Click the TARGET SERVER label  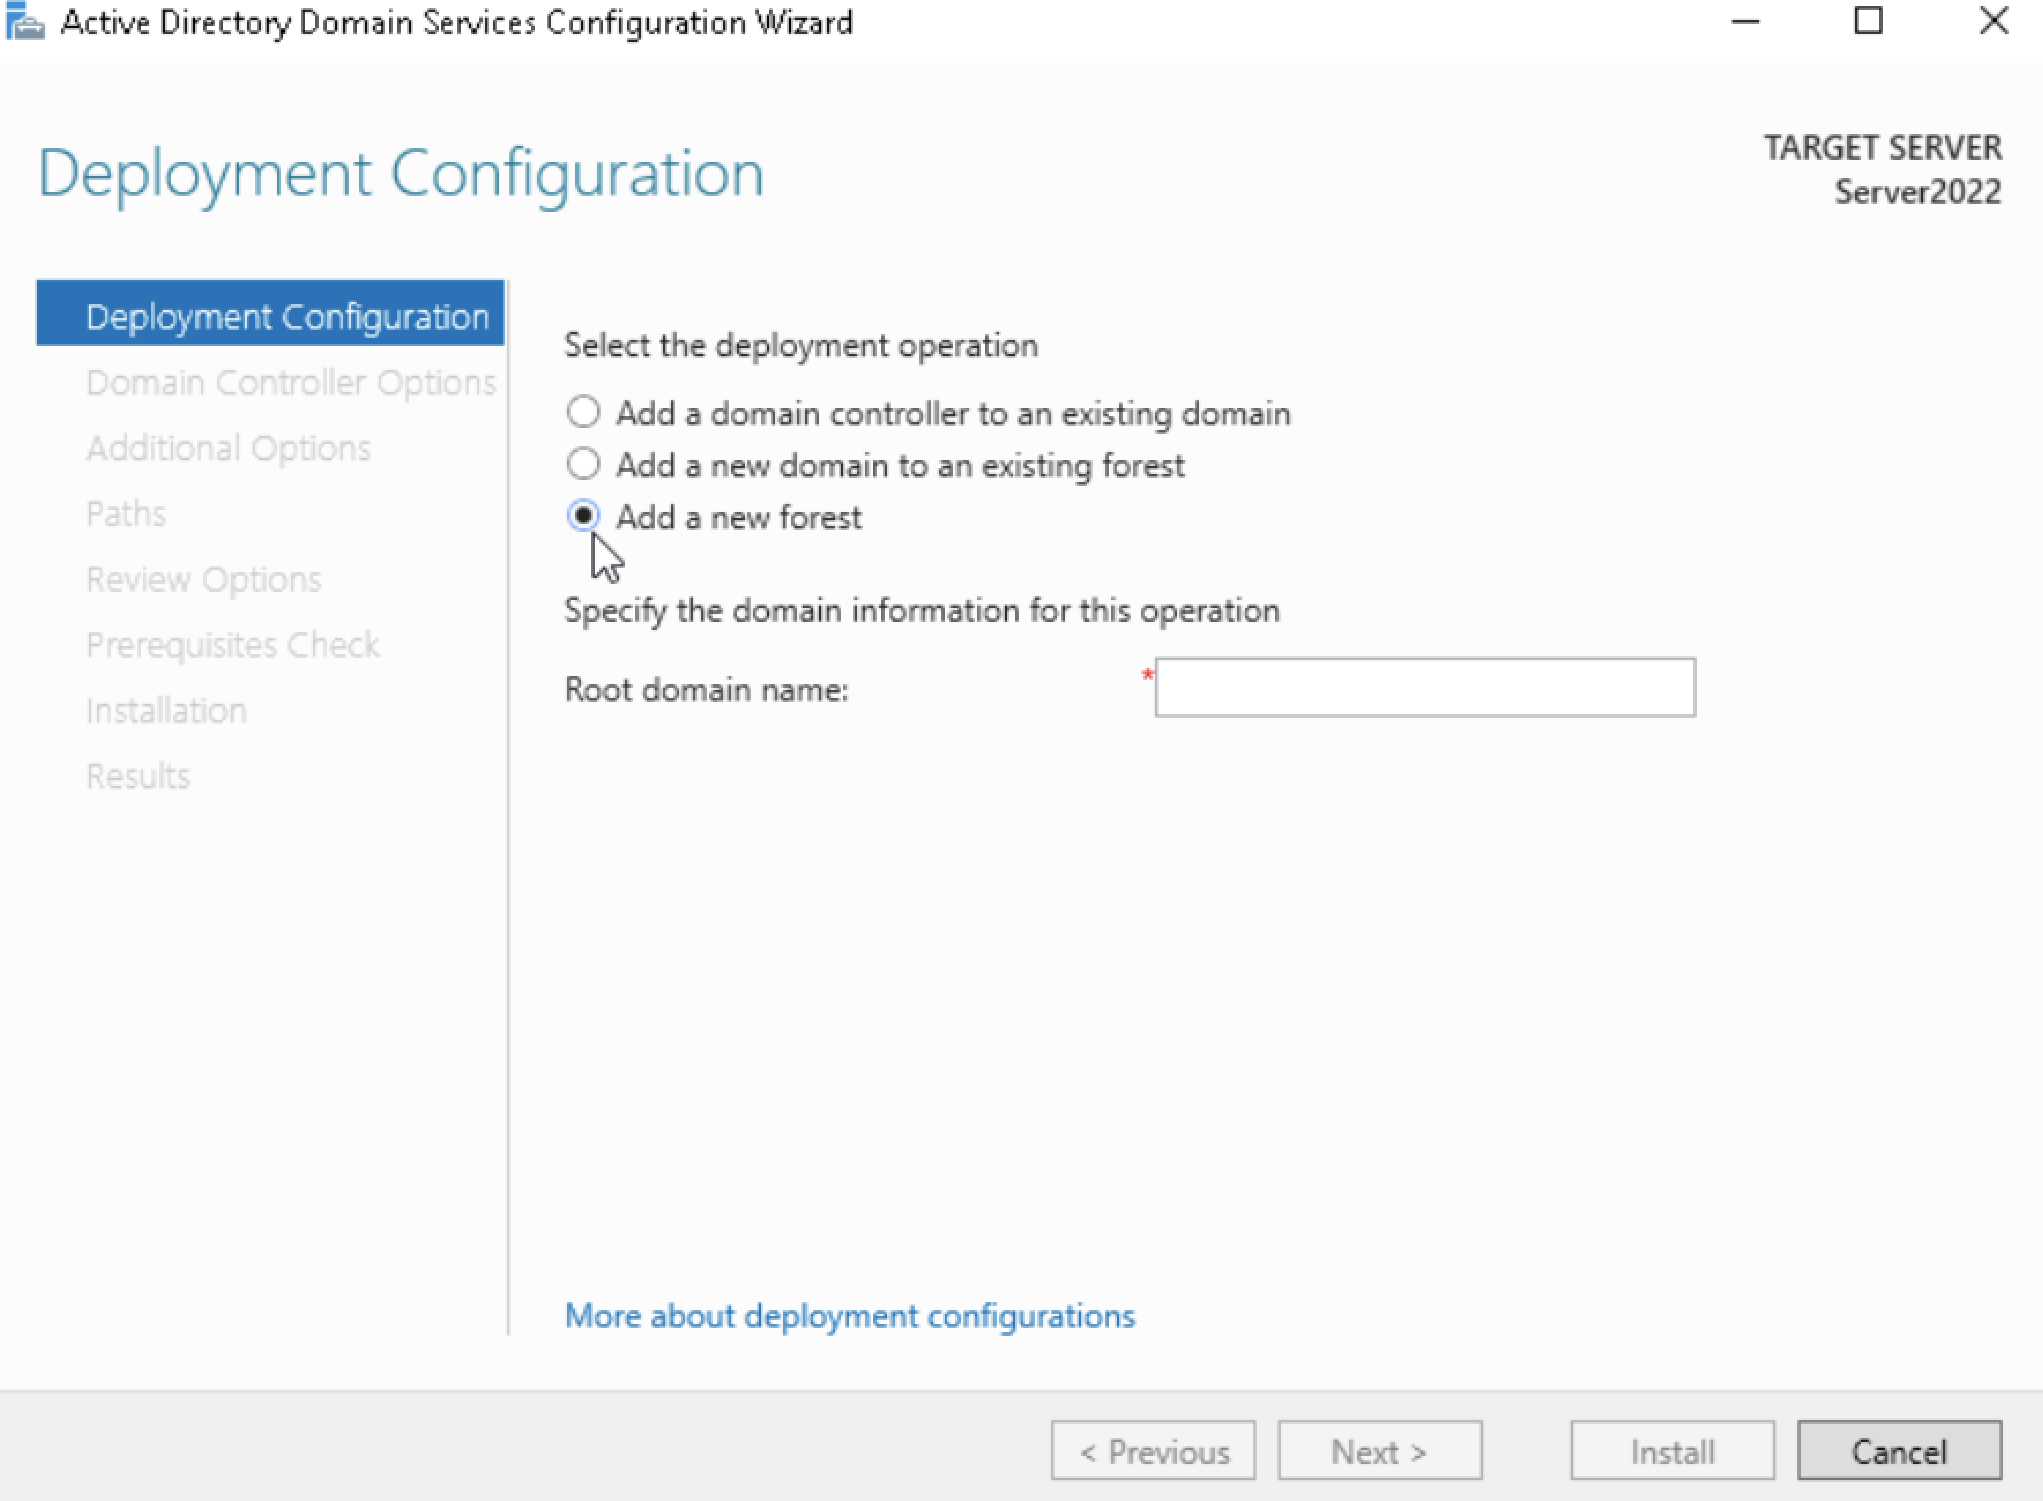tap(1882, 147)
